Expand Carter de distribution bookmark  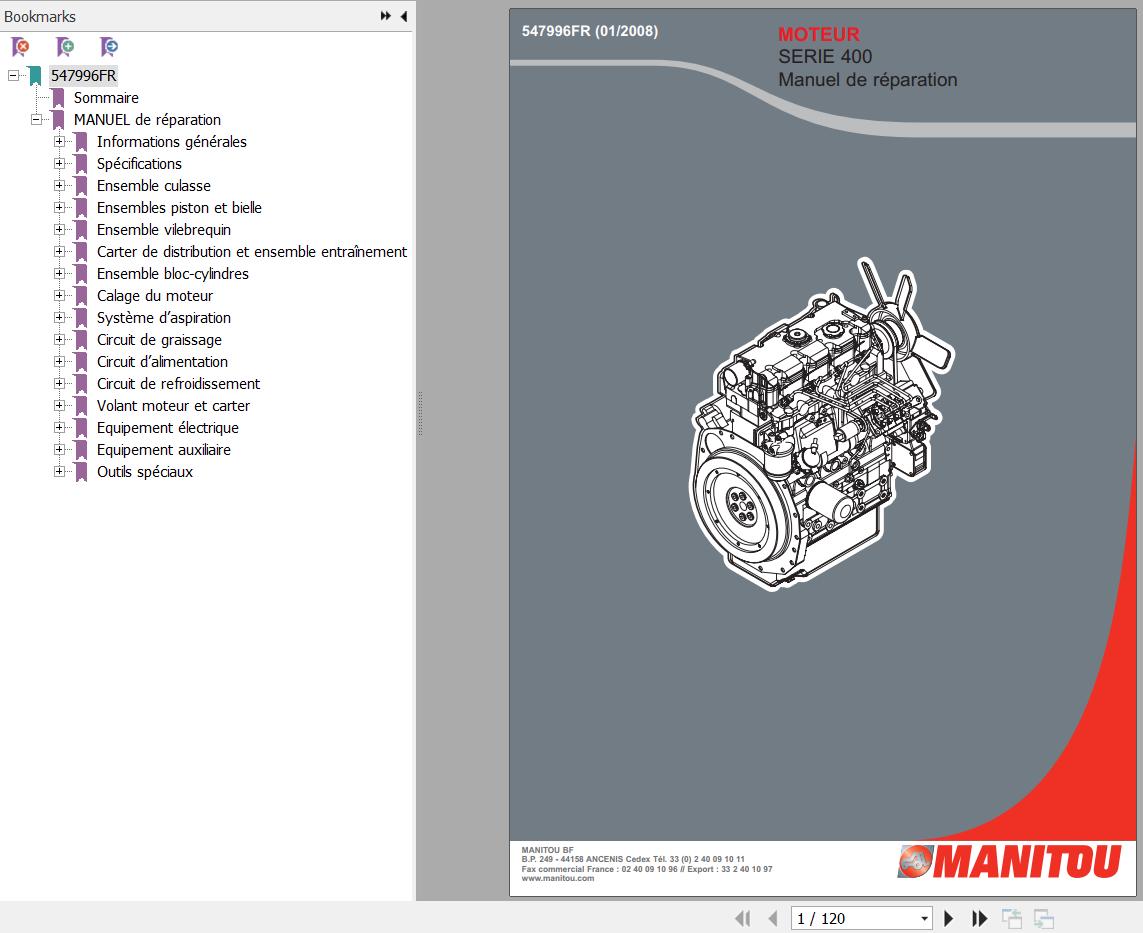click(59, 251)
